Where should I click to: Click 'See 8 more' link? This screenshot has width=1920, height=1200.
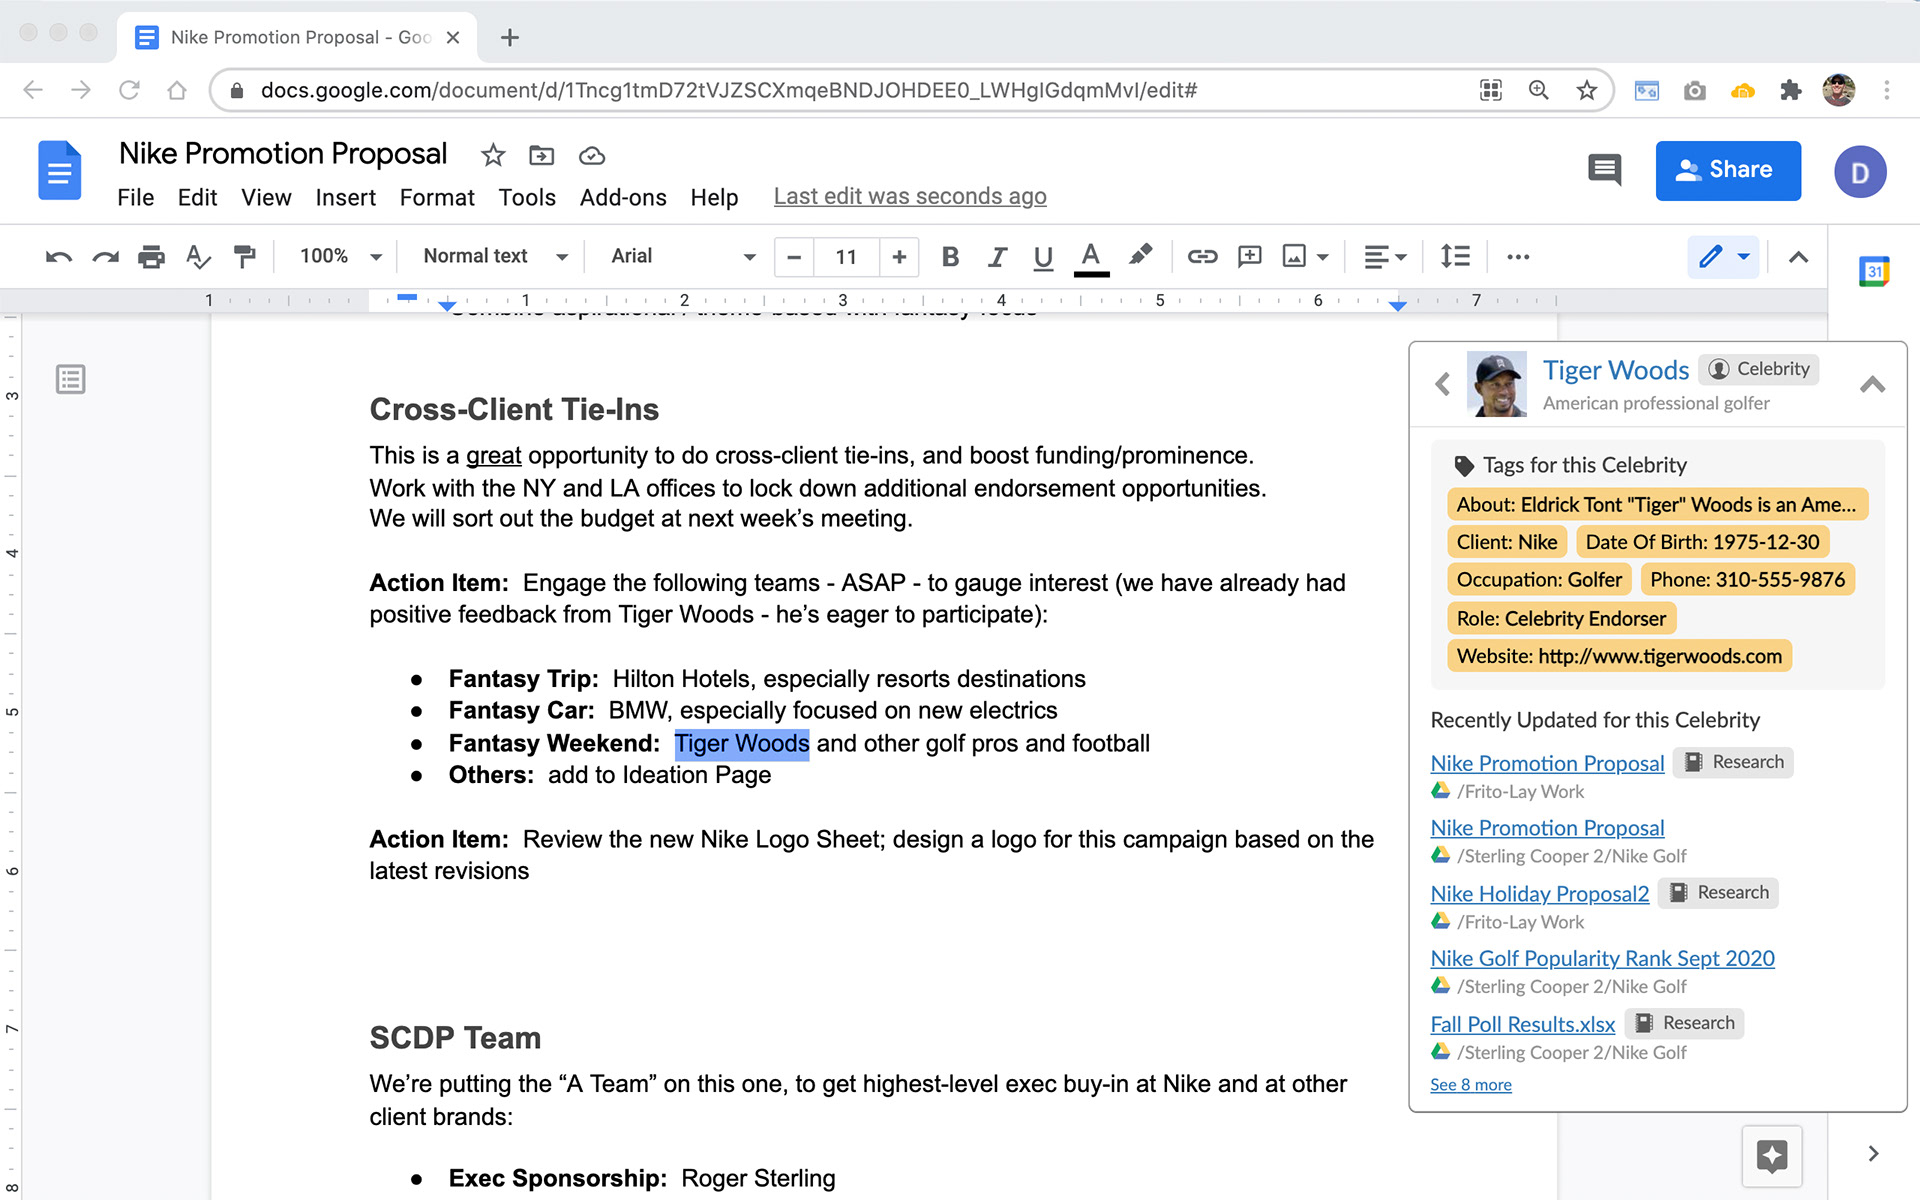click(x=1470, y=1085)
